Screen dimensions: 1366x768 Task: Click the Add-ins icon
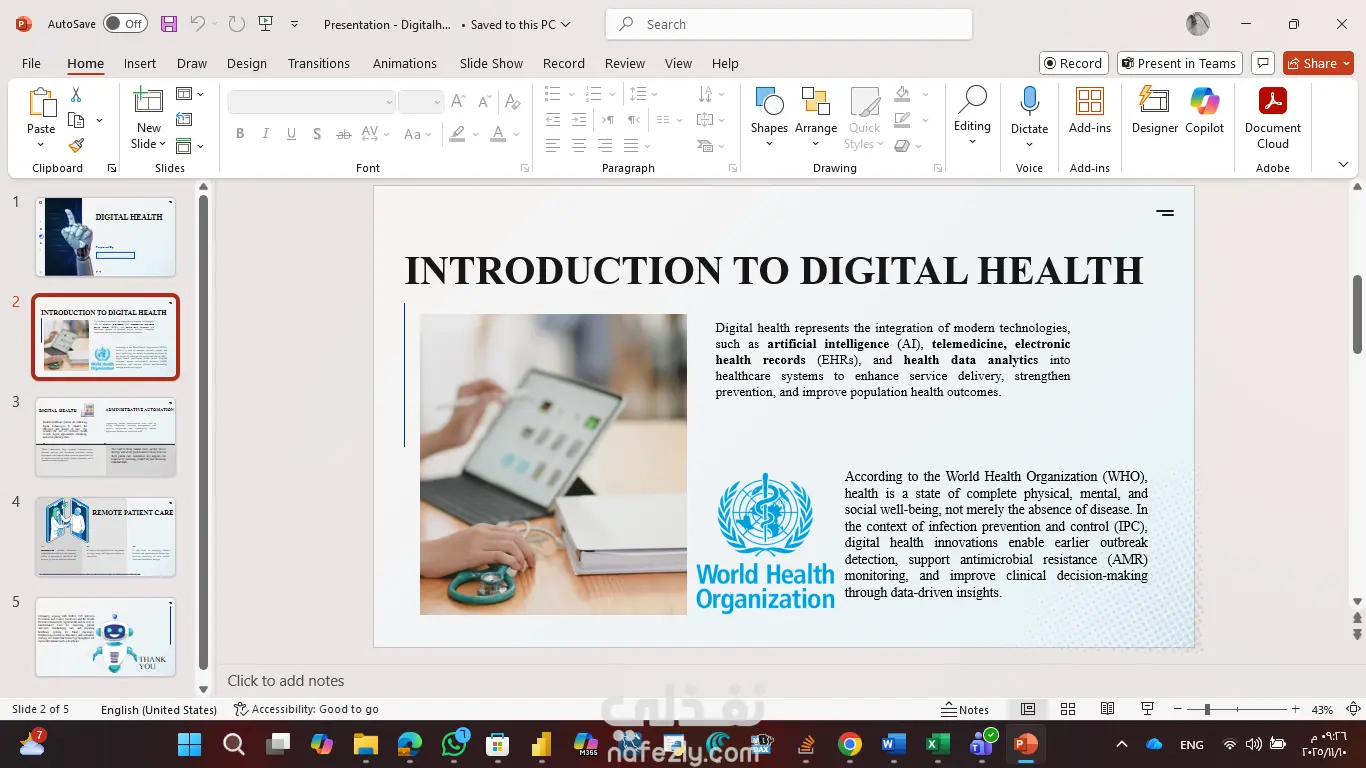coord(1089,110)
